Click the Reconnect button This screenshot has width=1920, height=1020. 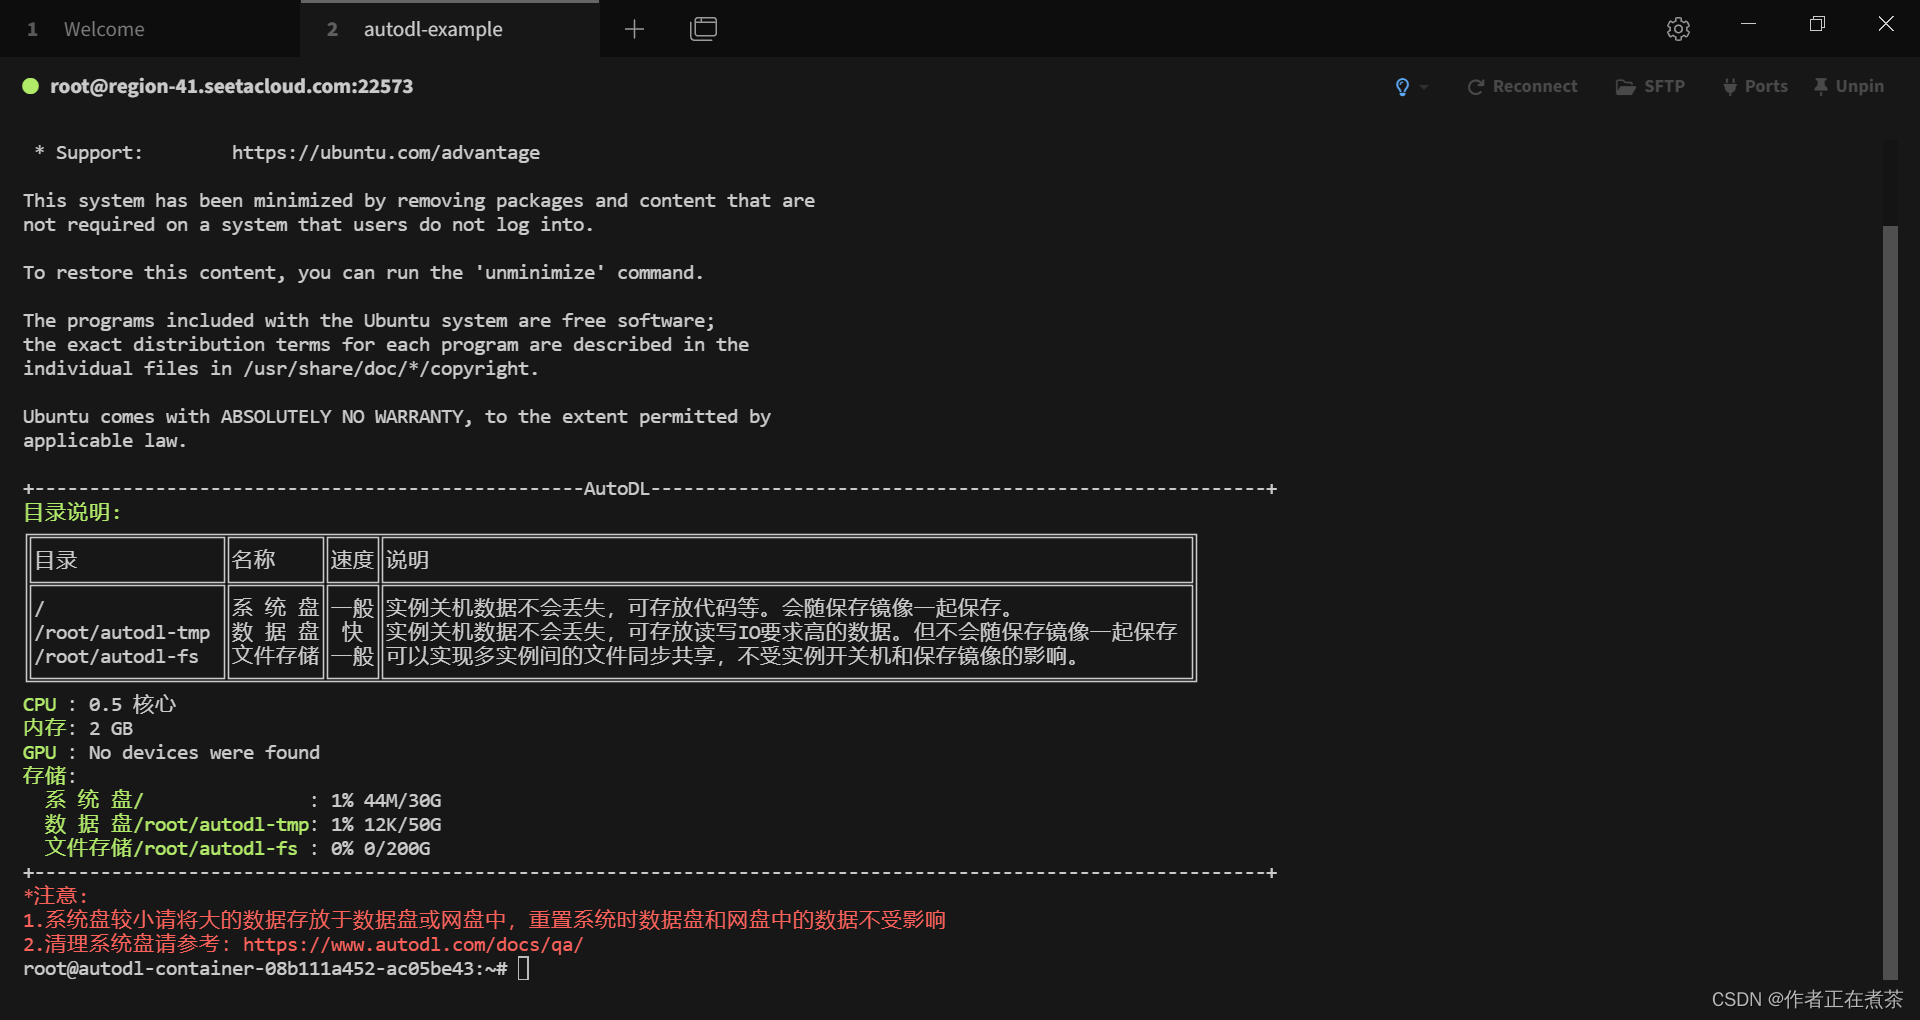[1522, 87]
